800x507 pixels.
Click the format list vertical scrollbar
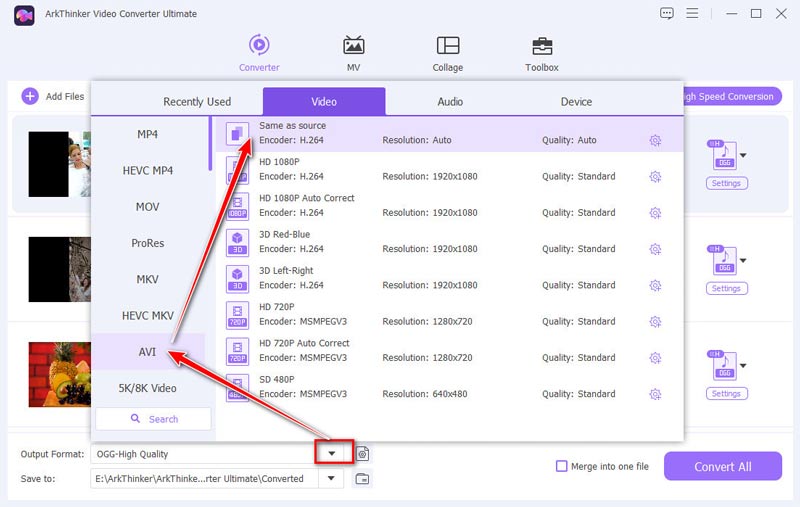(x=210, y=144)
